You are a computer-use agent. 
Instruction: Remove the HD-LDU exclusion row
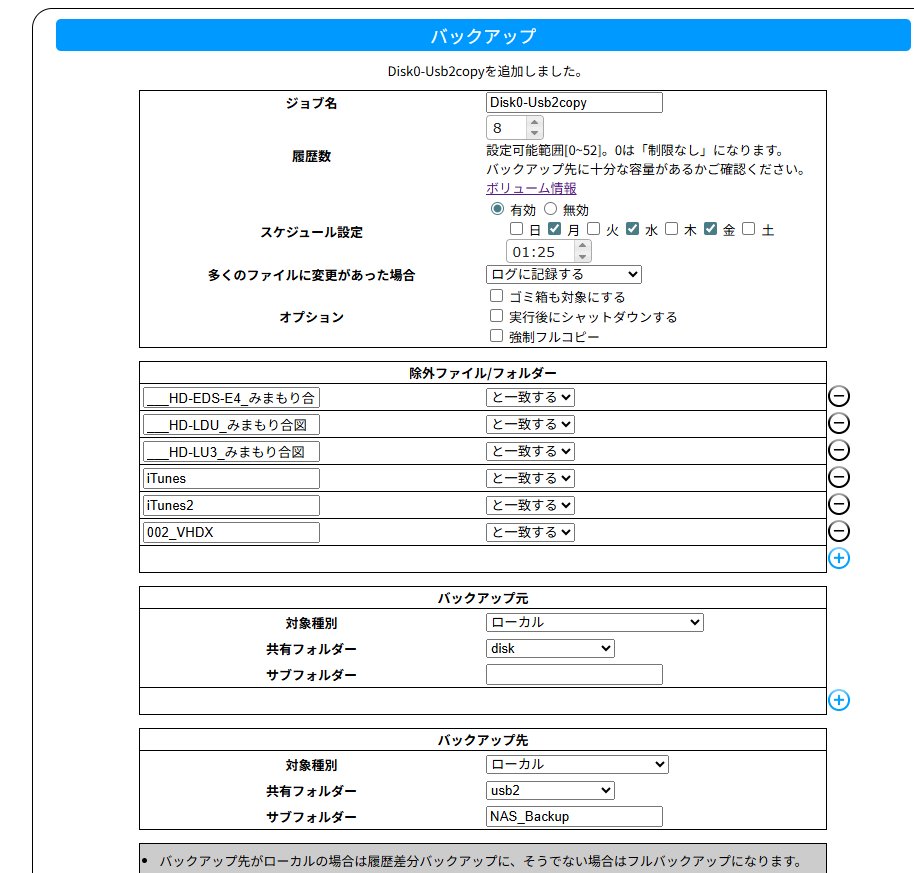[x=839, y=424]
